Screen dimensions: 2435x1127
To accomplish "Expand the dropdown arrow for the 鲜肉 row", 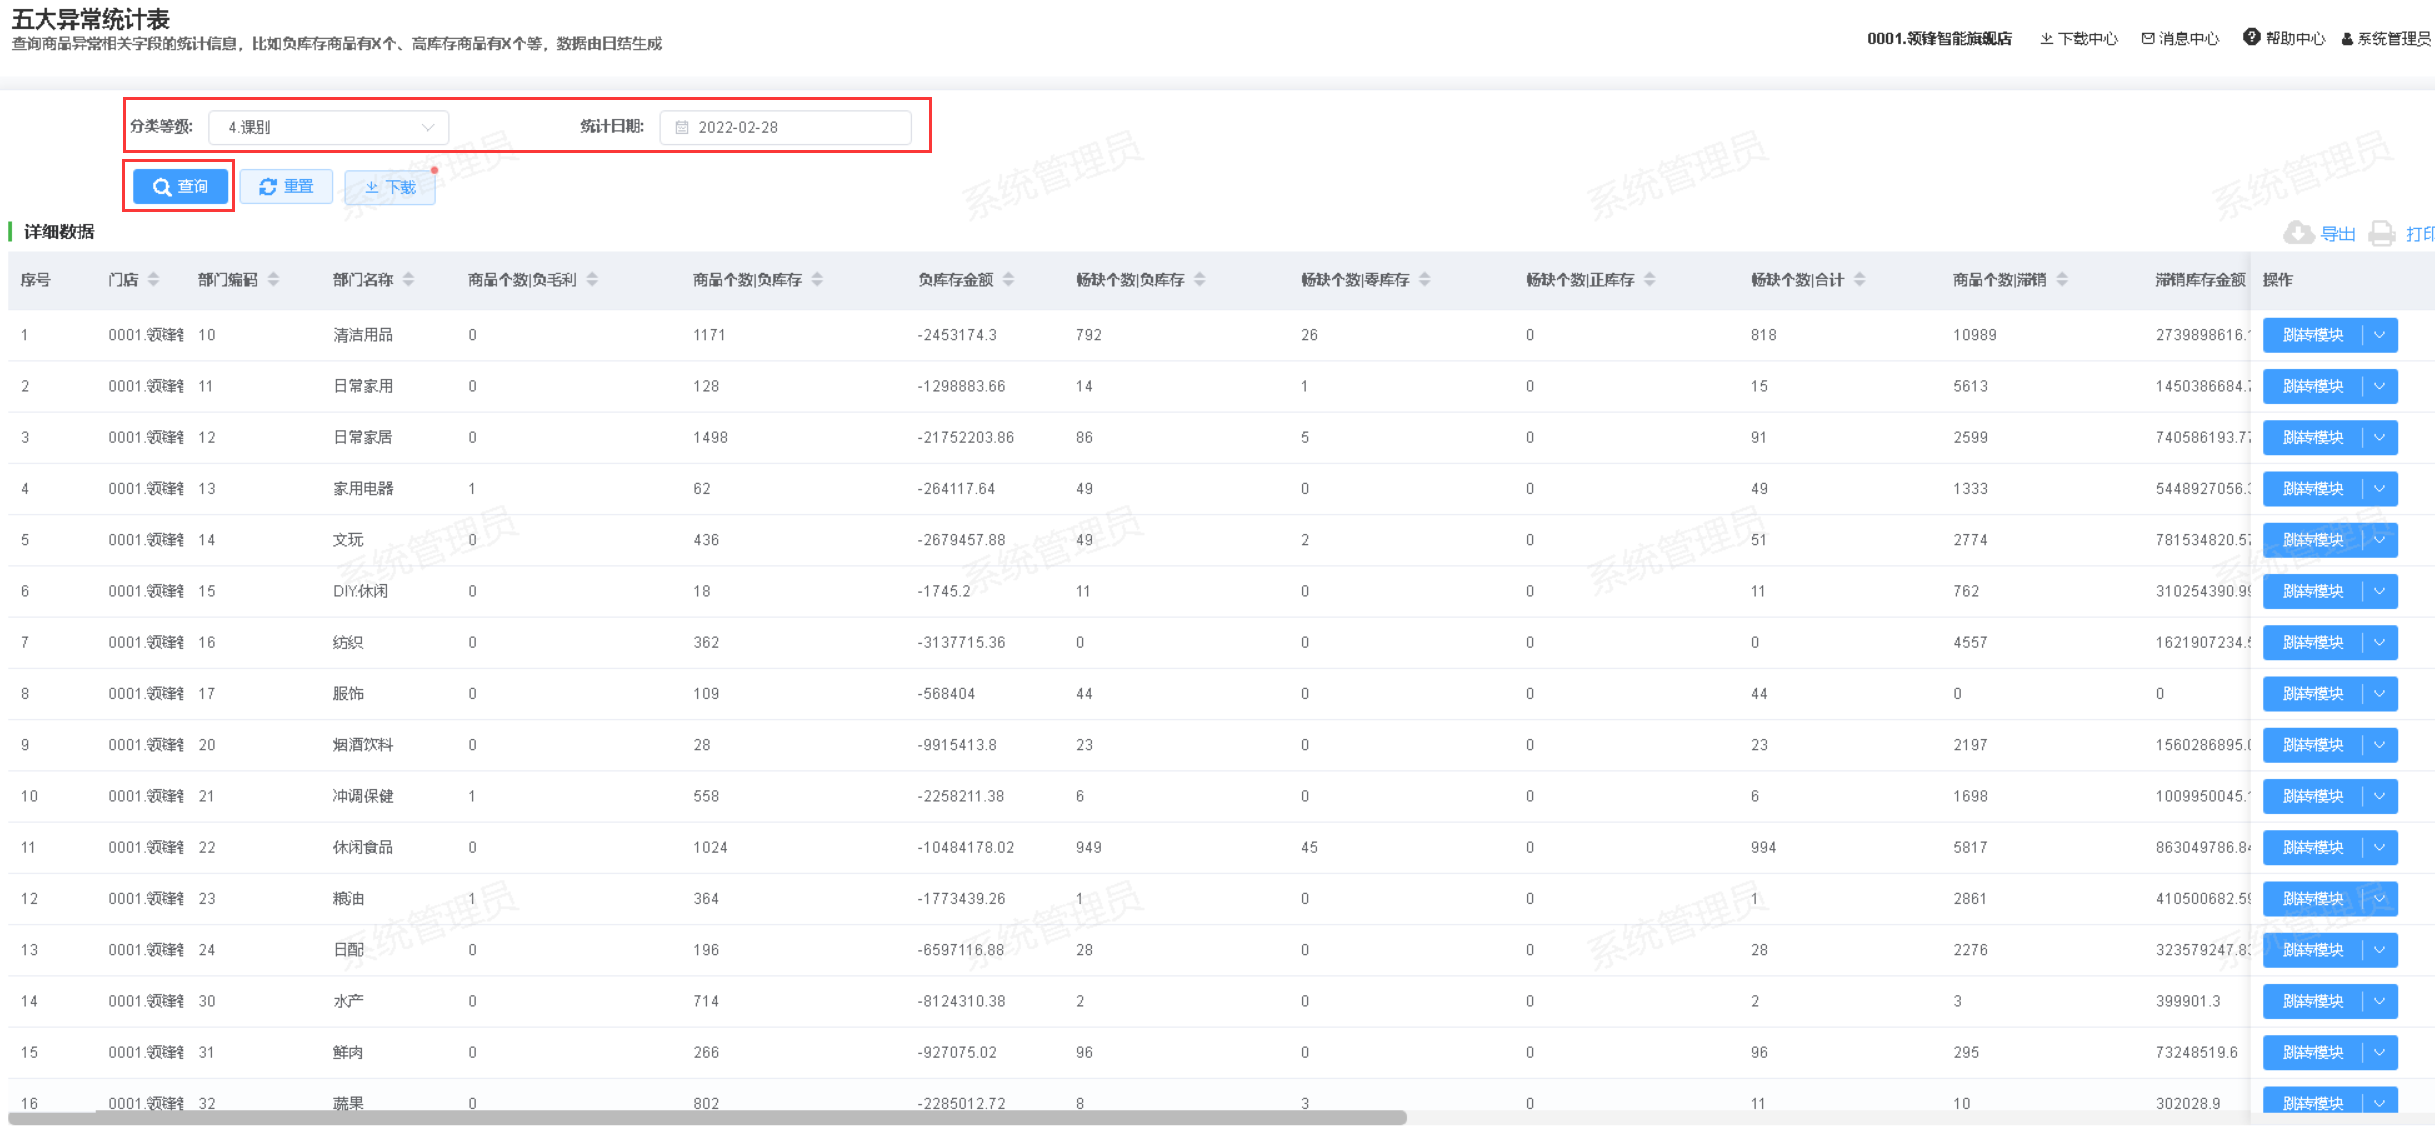I will click(2380, 1052).
